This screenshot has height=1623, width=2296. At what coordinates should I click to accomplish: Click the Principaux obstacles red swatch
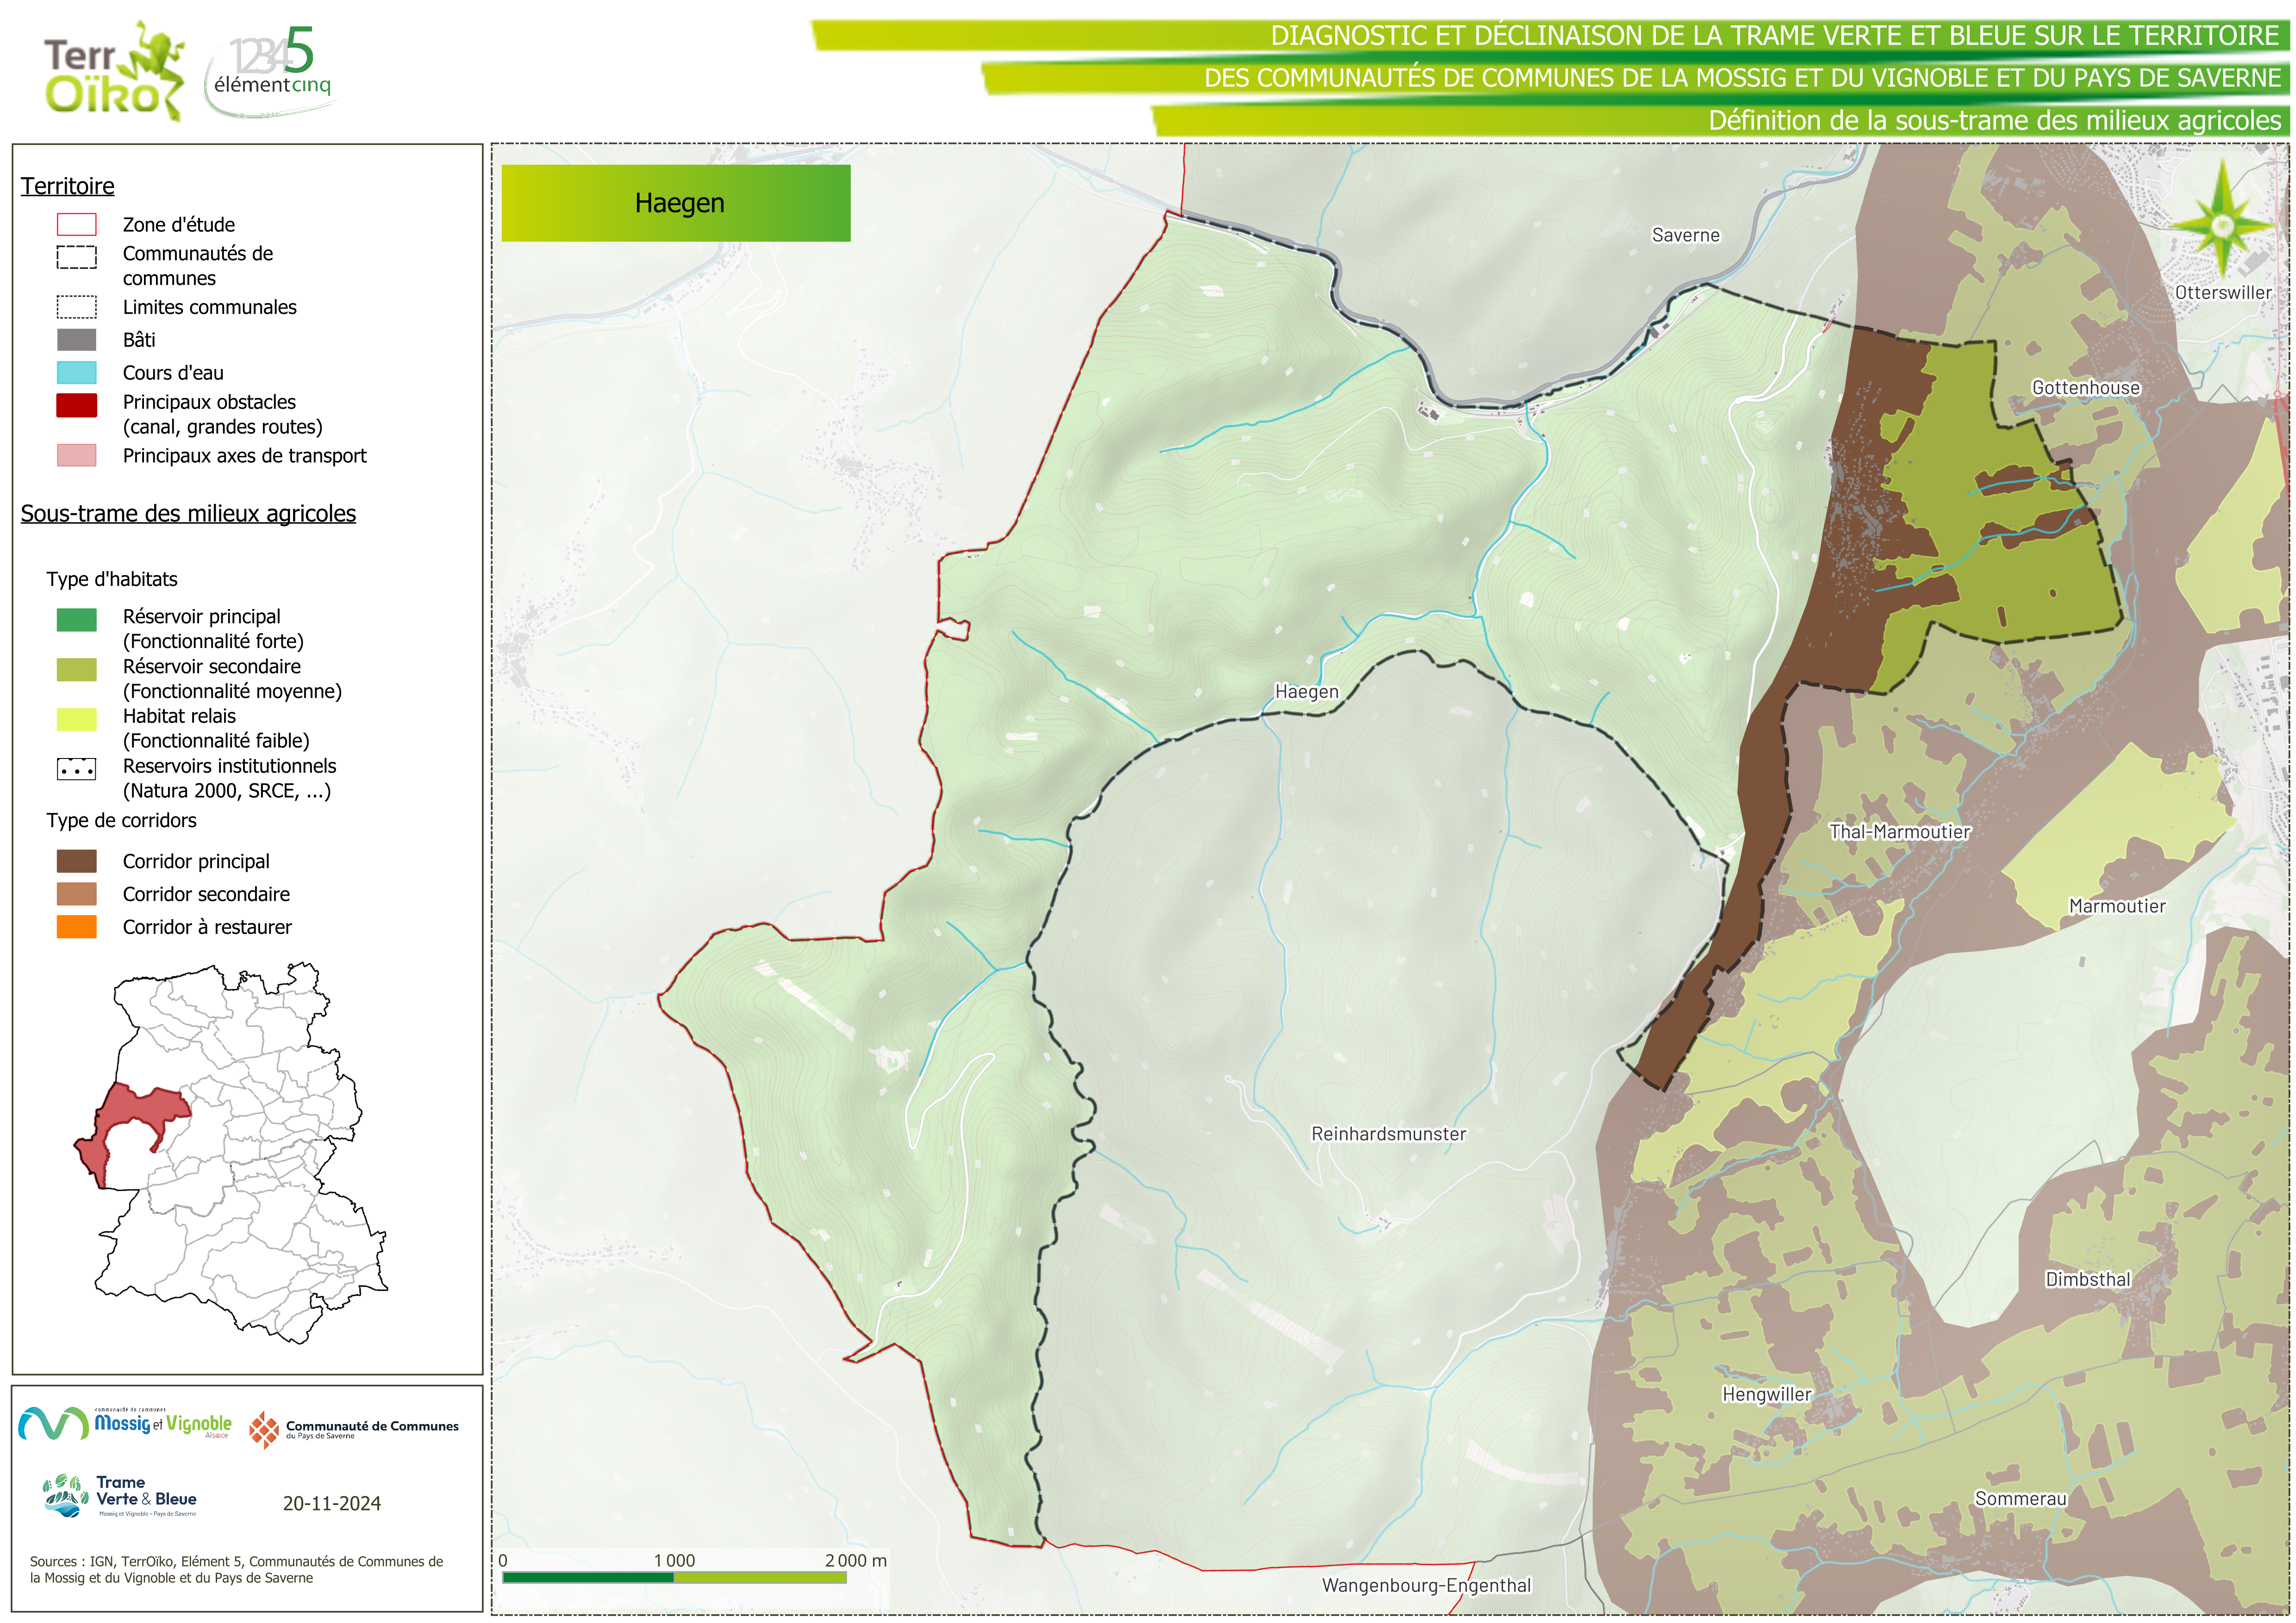(x=76, y=405)
